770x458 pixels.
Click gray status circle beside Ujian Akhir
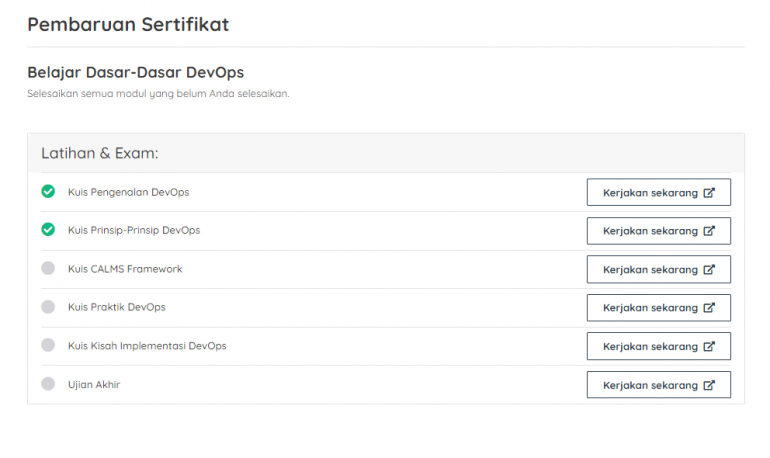point(48,384)
